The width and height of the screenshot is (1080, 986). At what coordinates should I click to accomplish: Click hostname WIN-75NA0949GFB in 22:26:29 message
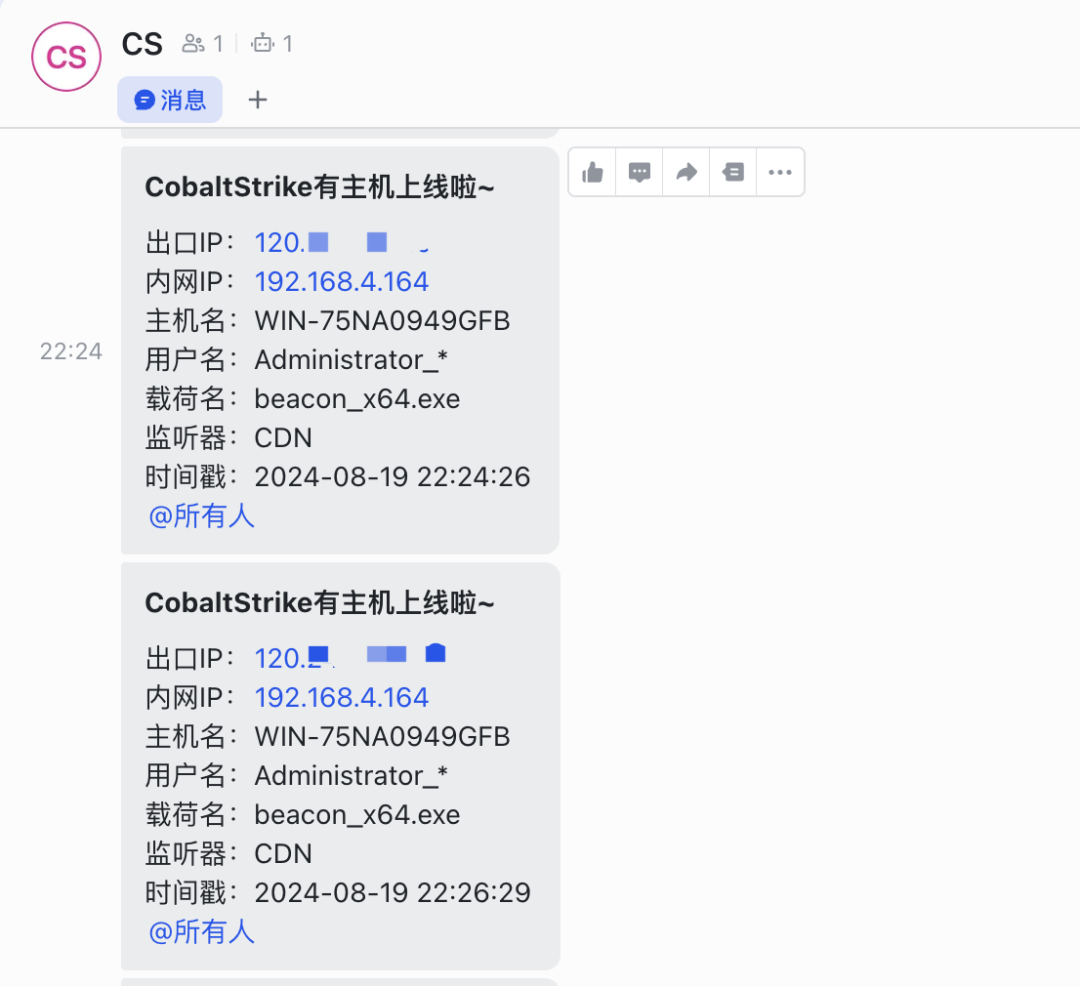pos(382,737)
